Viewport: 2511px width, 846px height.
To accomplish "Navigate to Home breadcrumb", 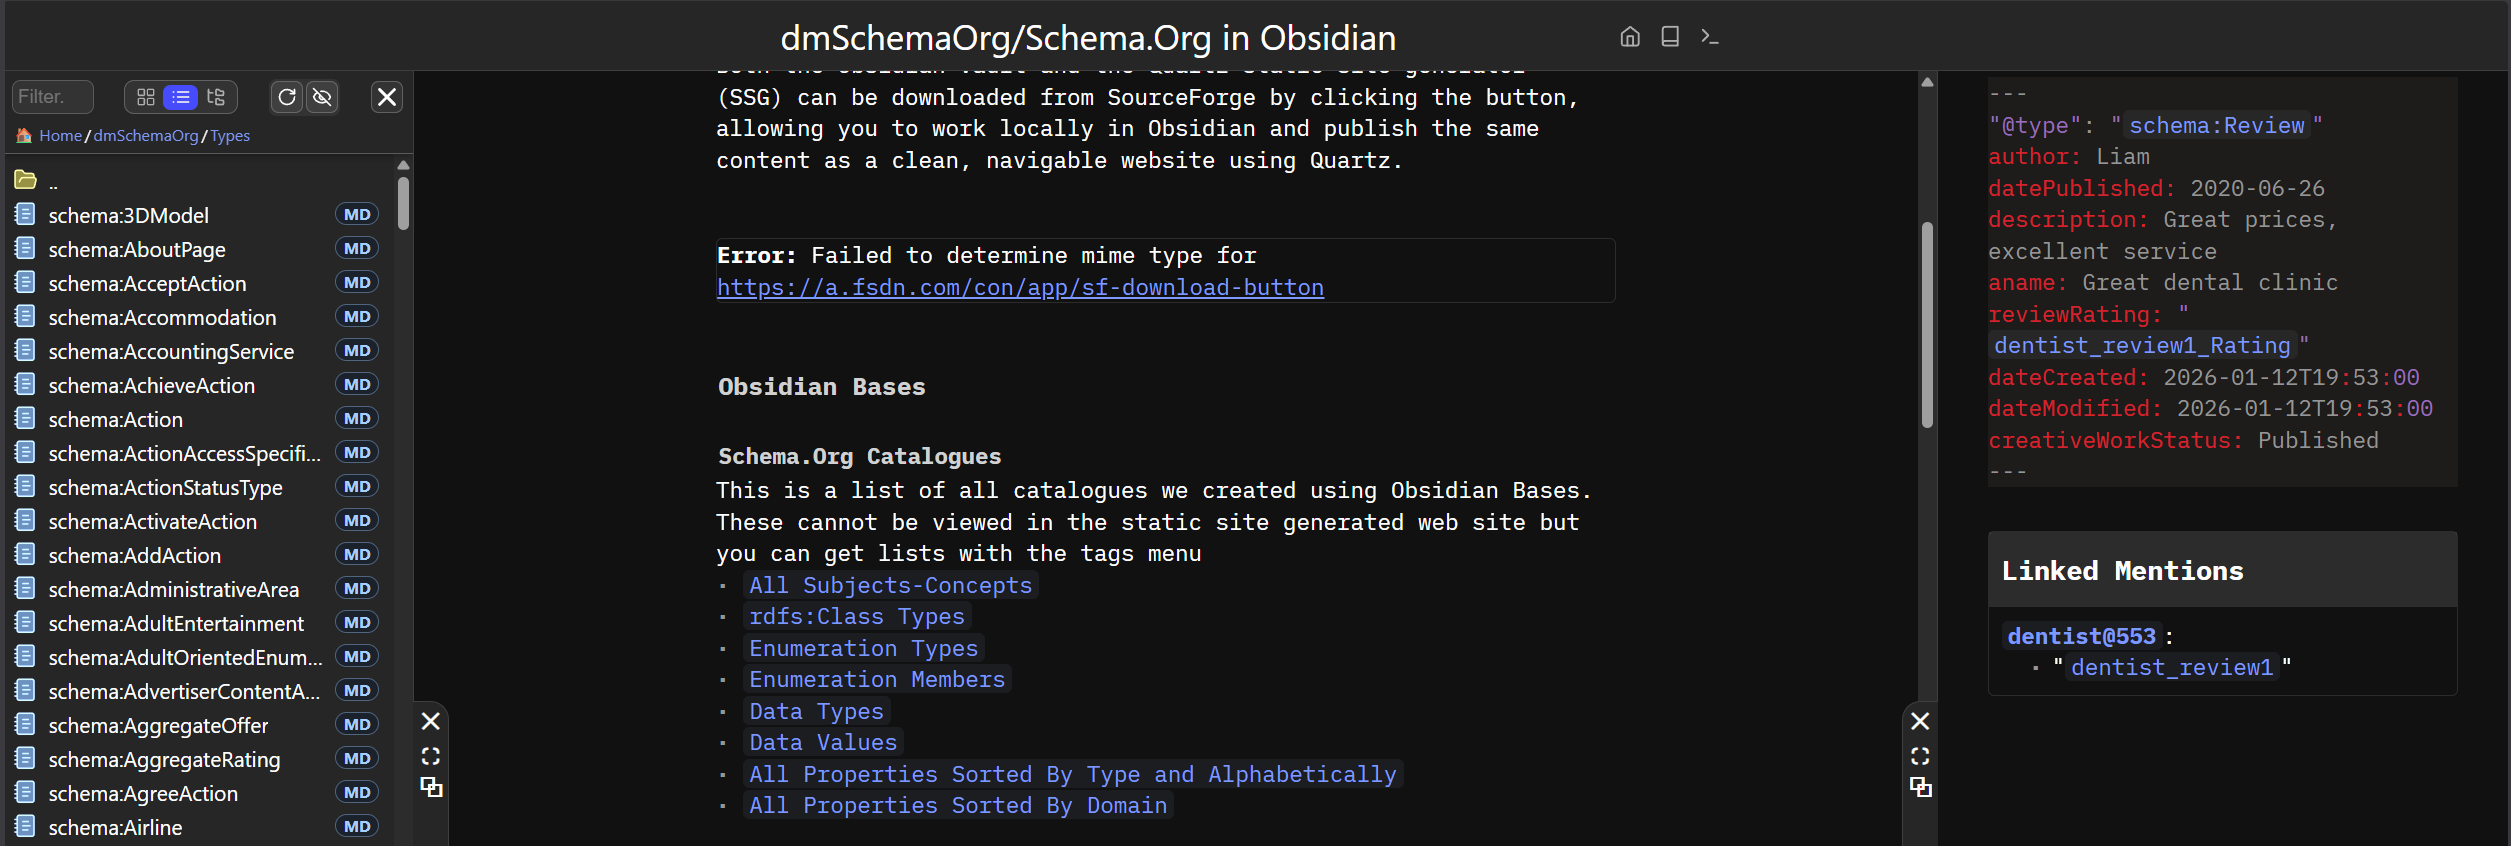I will 60,136.
